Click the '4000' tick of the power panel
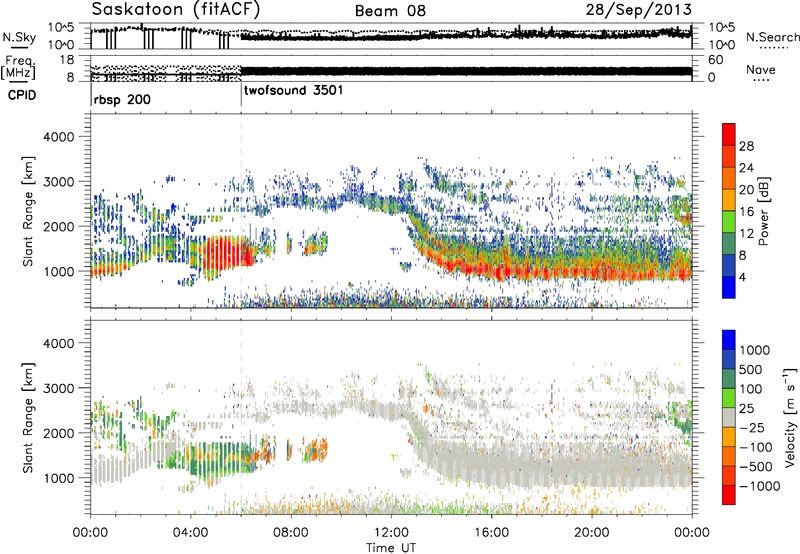This screenshot has width=800, height=554. click(x=58, y=137)
